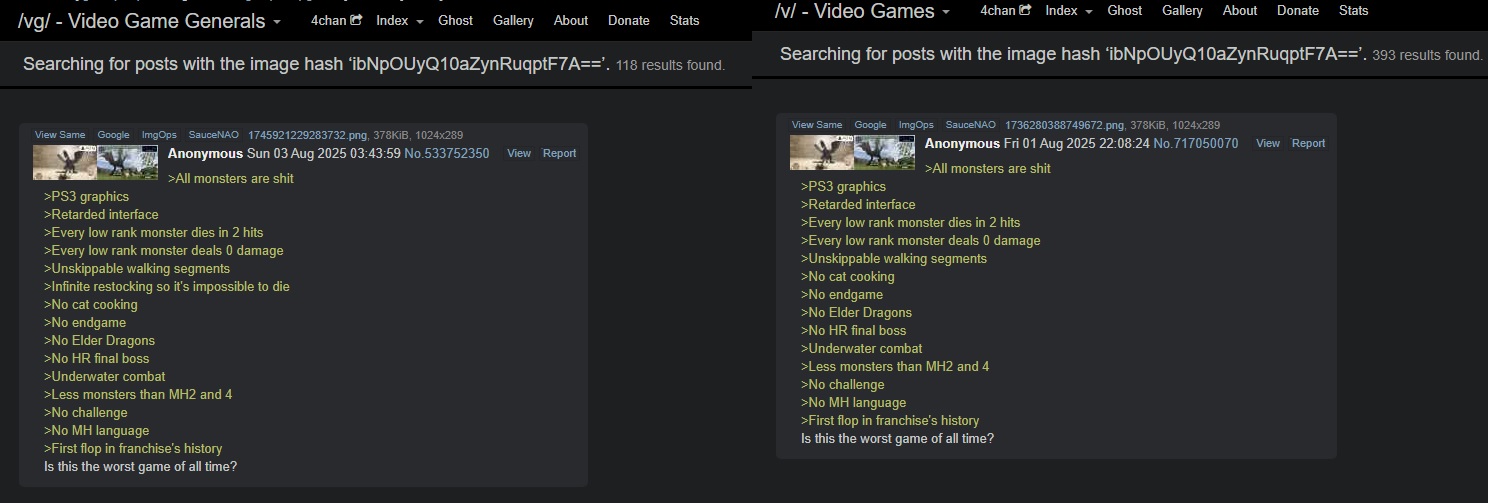Screen dimensions: 1488x503
Task: Click post number No.533752350
Action: tap(447, 153)
